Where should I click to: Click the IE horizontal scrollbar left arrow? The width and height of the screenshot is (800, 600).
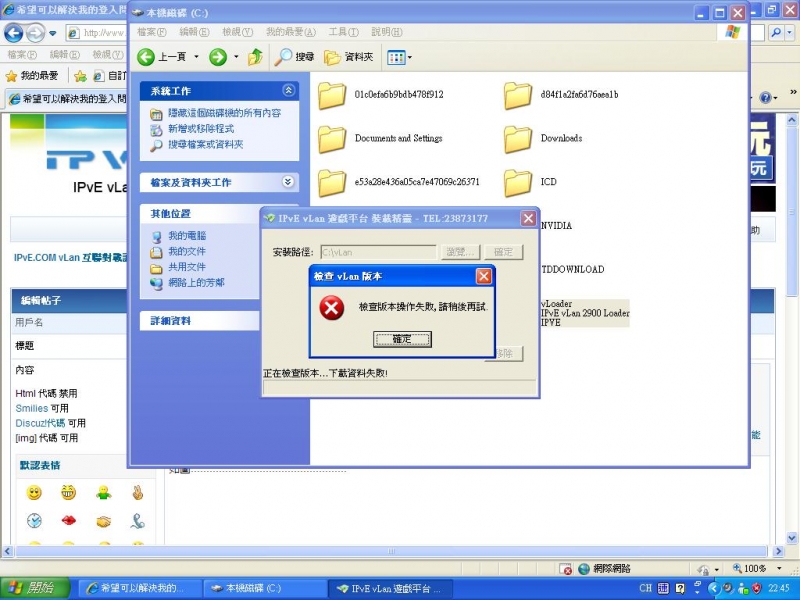click(x=7, y=551)
